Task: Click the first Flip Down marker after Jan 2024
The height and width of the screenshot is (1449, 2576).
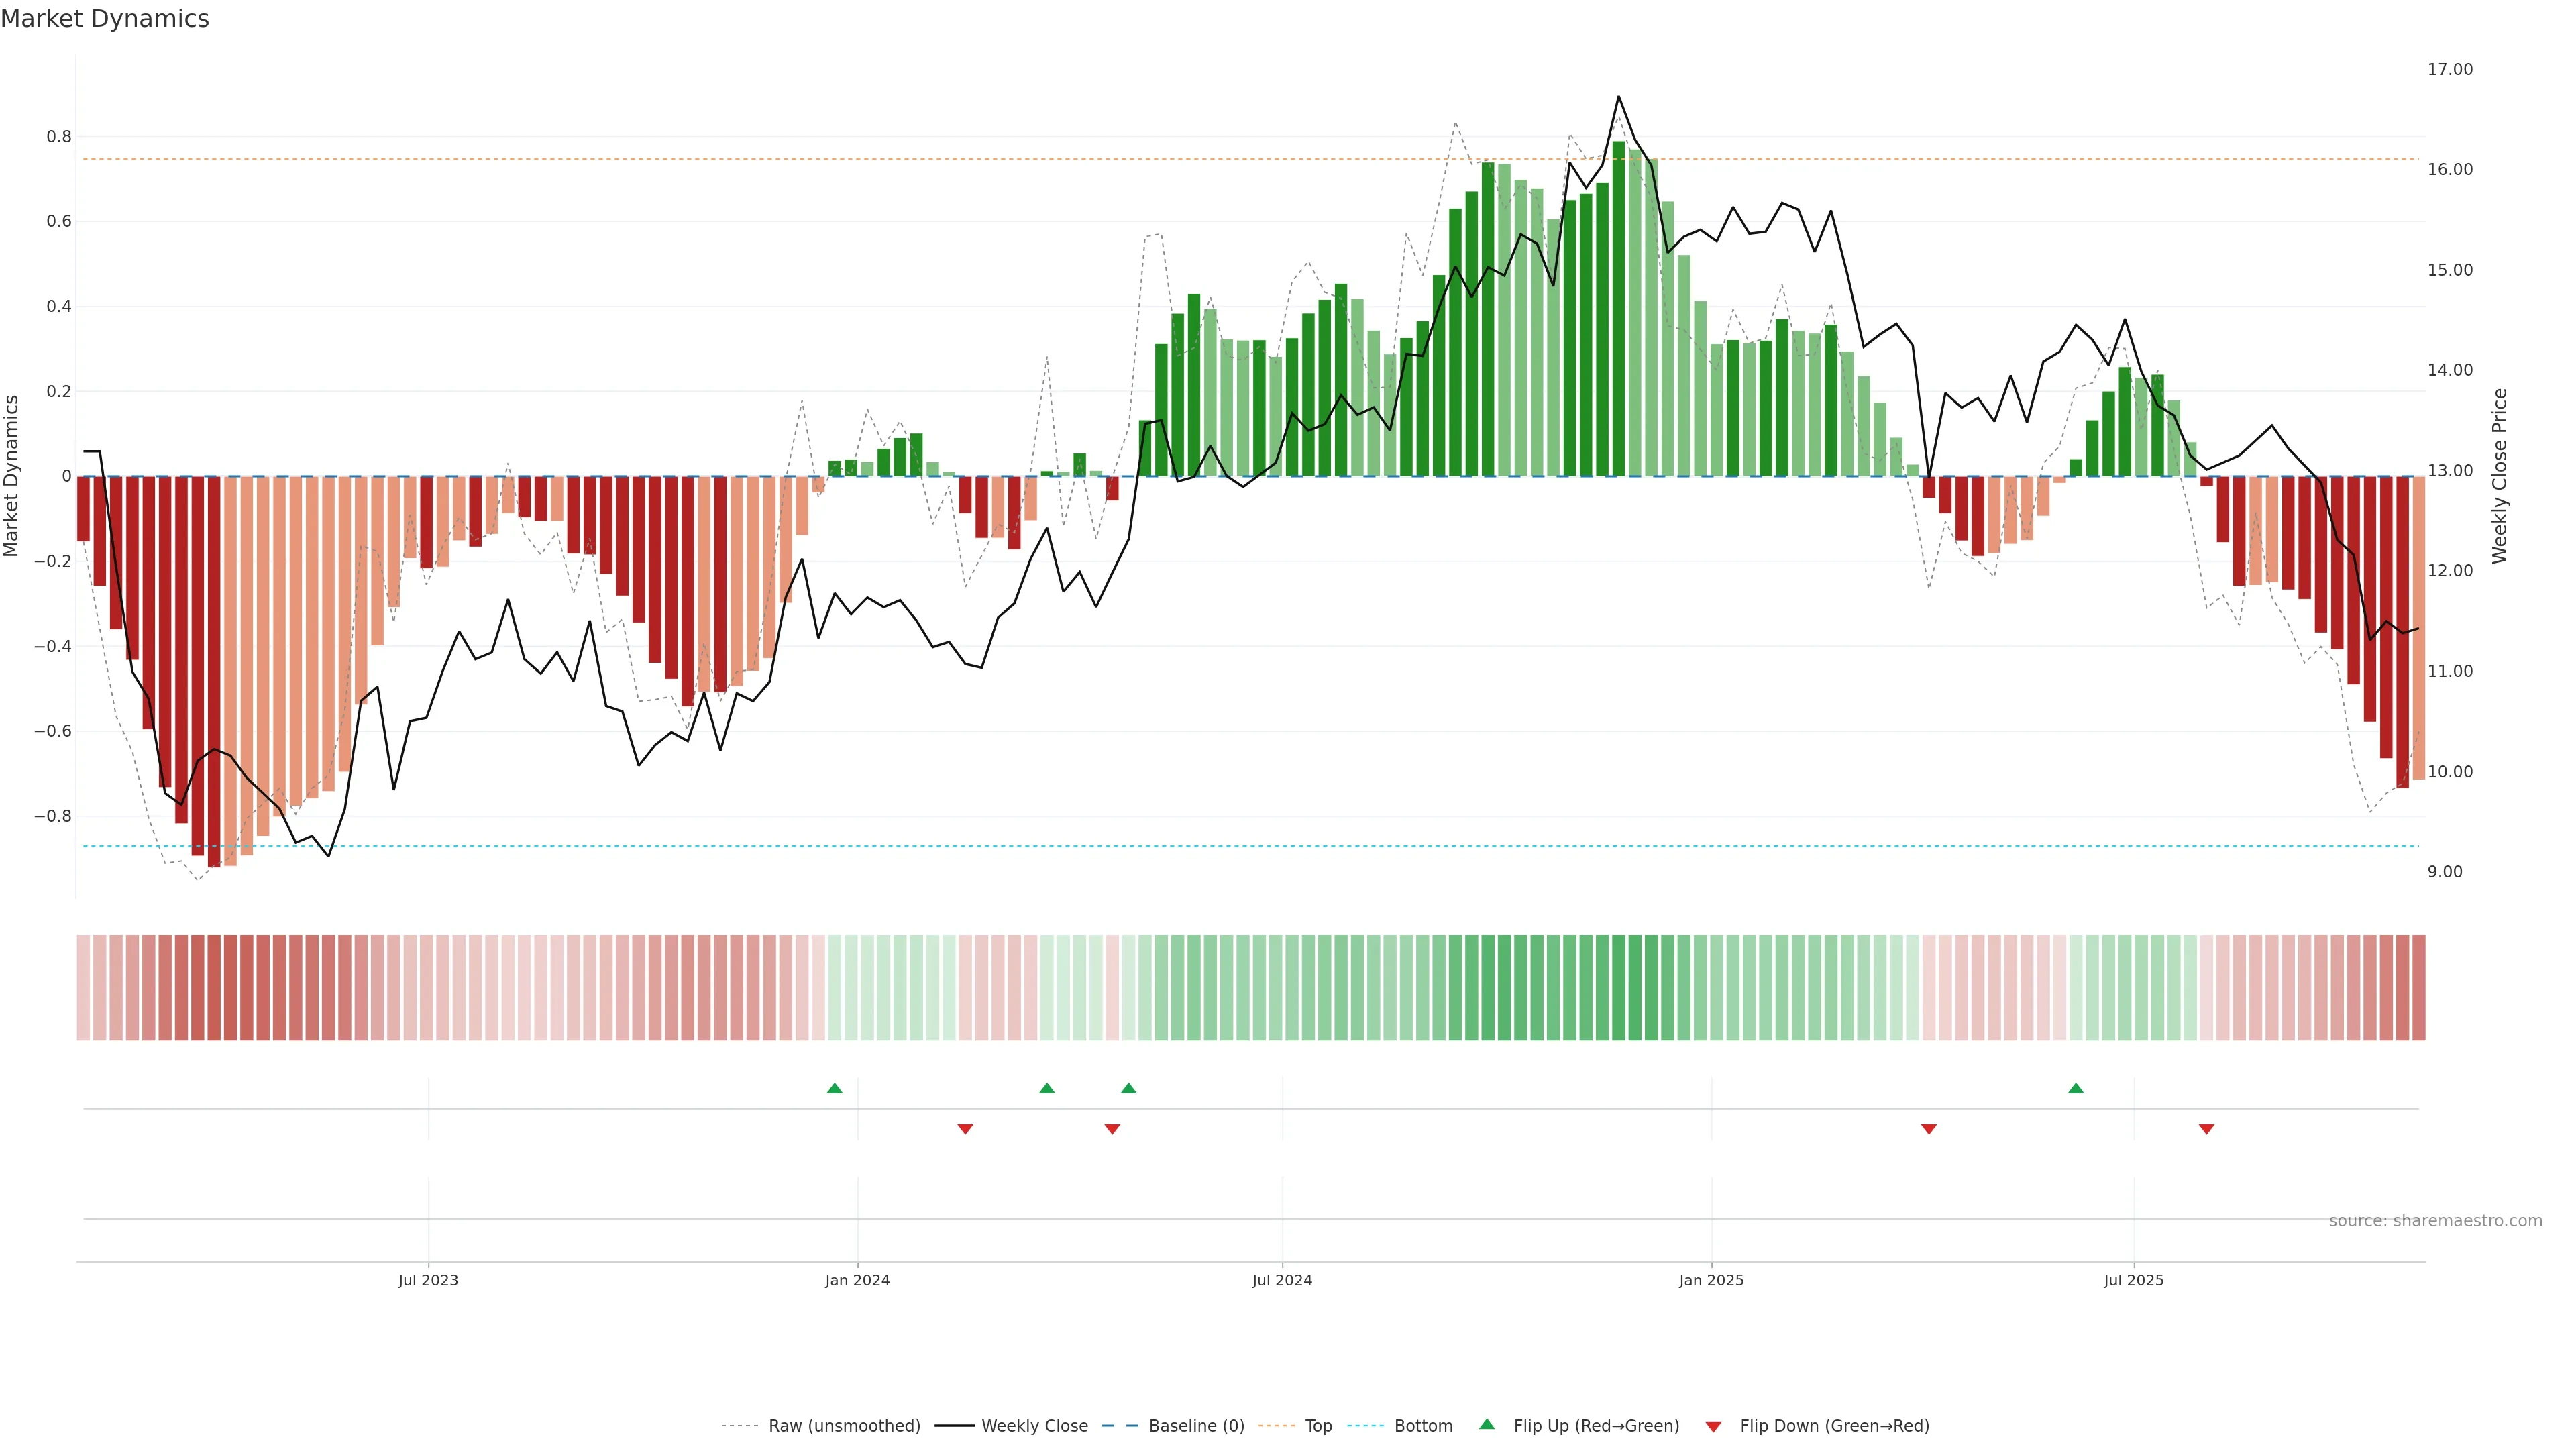Action: pyautogui.click(x=965, y=1129)
